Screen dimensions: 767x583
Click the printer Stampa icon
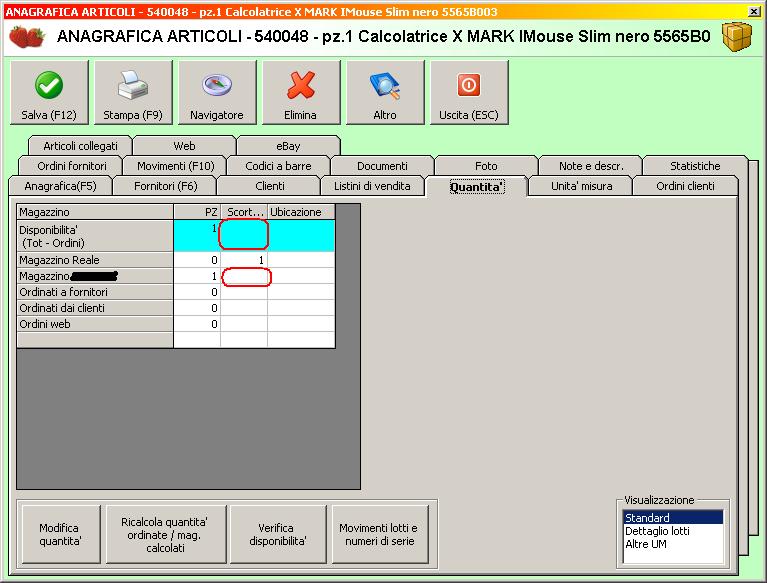pyautogui.click(x=133, y=85)
